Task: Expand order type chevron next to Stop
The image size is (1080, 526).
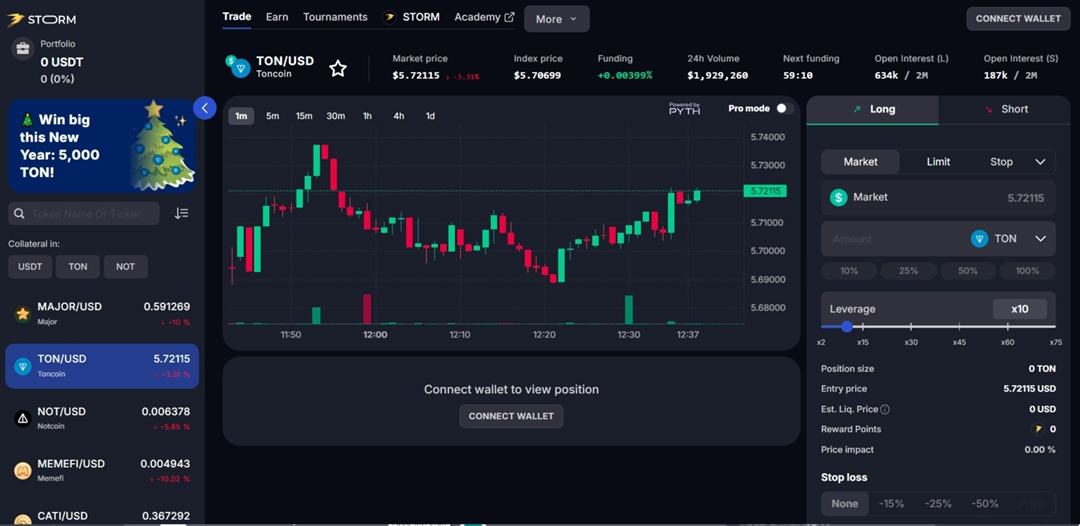Action: pyautogui.click(x=1040, y=162)
